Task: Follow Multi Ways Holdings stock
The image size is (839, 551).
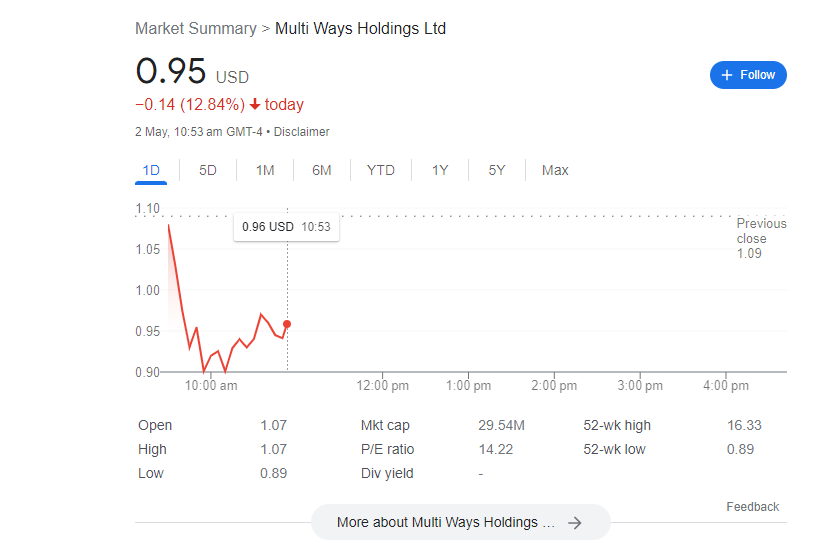Action: pos(748,75)
